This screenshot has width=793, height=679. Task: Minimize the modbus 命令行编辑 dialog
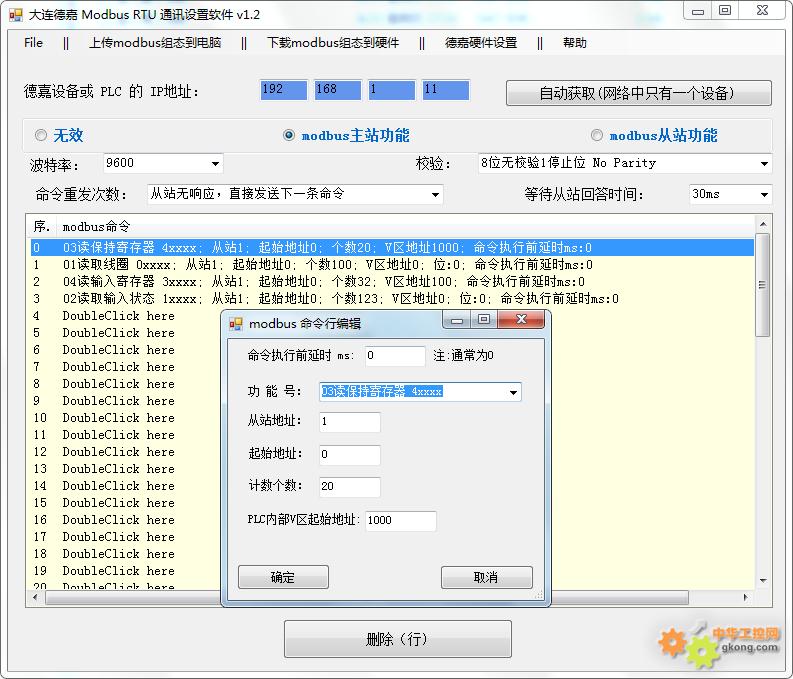(x=457, y=320)
